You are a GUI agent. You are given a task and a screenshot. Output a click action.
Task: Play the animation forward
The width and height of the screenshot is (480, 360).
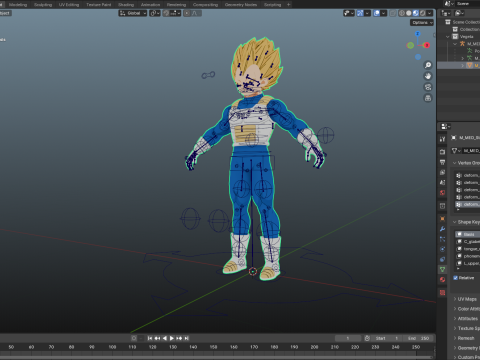172,338
